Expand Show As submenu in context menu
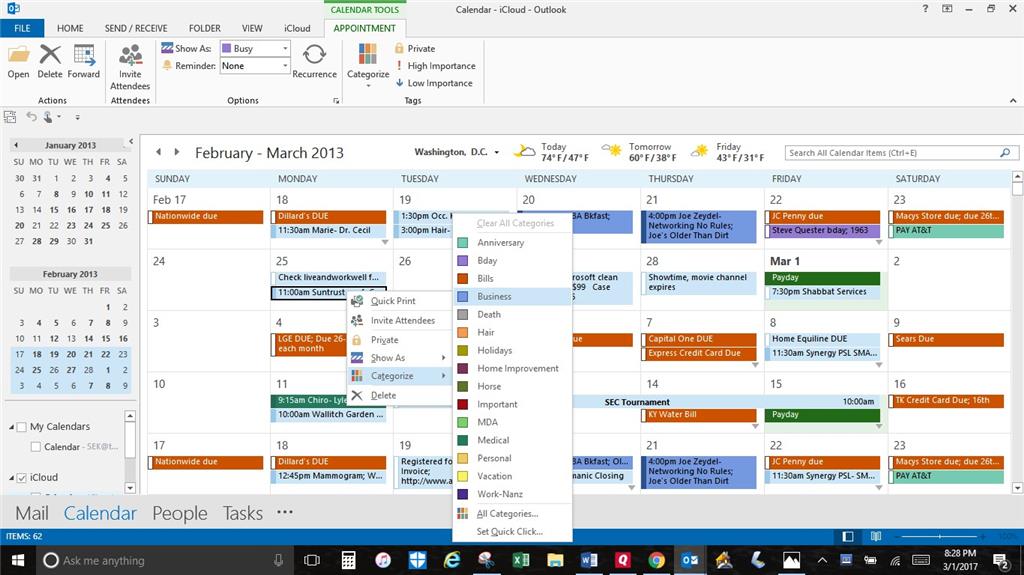The image size is (1024, 575). (x=398, y=357)
